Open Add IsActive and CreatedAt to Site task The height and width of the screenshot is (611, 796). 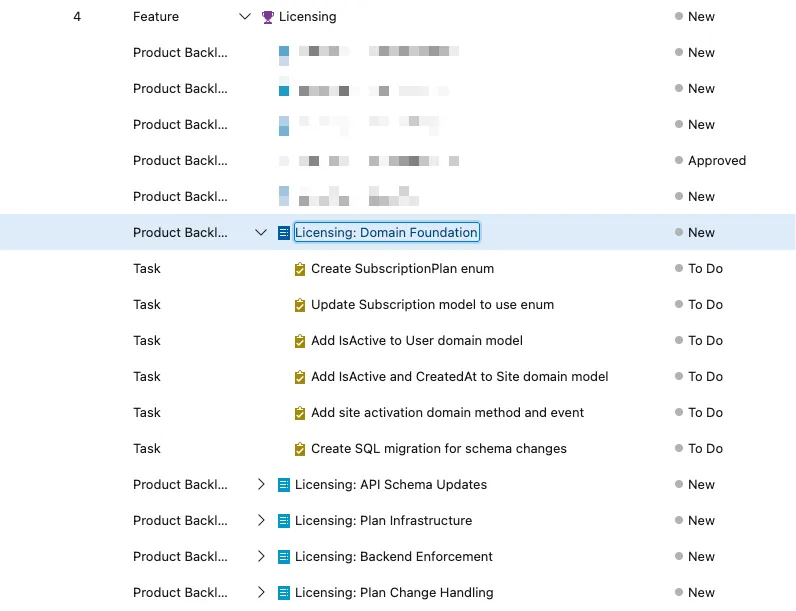pyautogui.click(x=459, y=377)
